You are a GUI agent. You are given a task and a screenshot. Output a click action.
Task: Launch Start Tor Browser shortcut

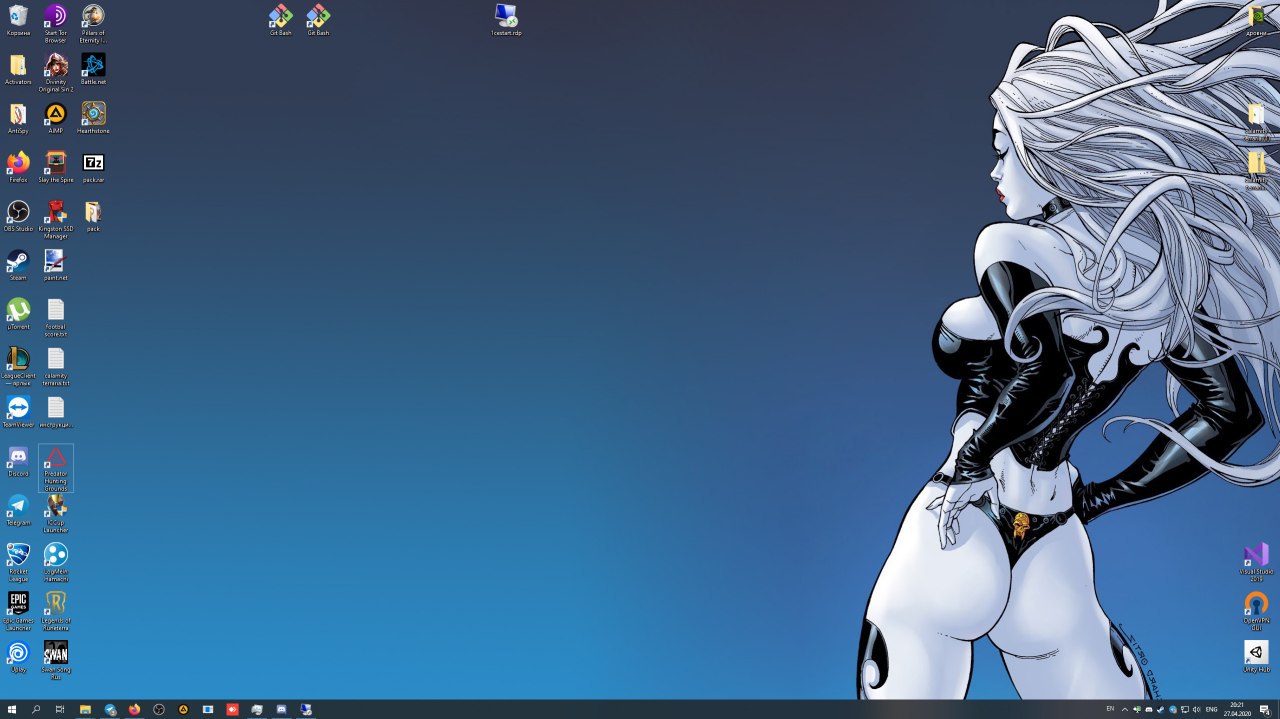[56, 23]
